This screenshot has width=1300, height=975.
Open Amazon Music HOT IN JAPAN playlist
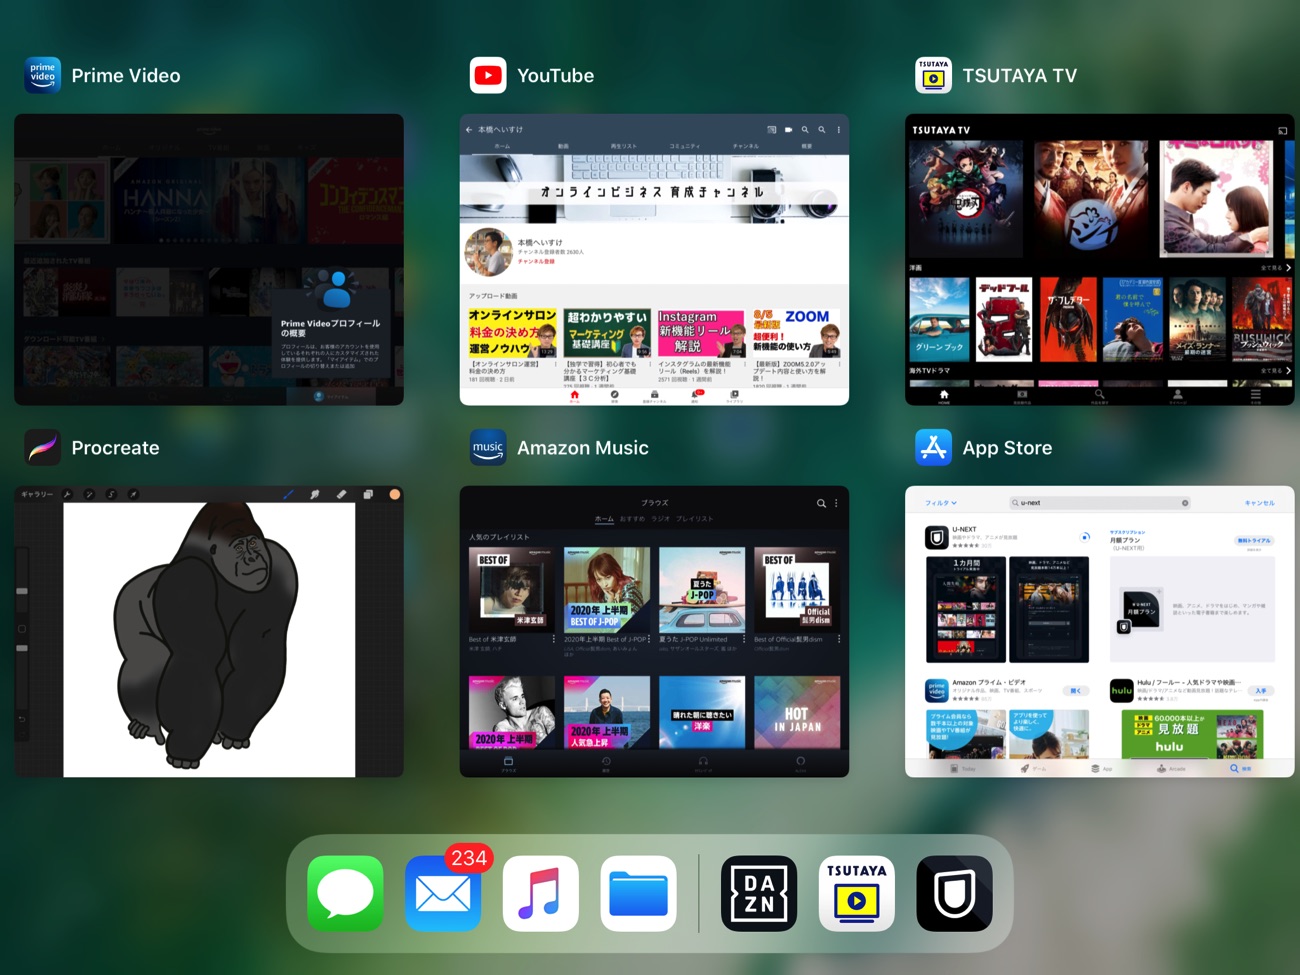(797, 712)
